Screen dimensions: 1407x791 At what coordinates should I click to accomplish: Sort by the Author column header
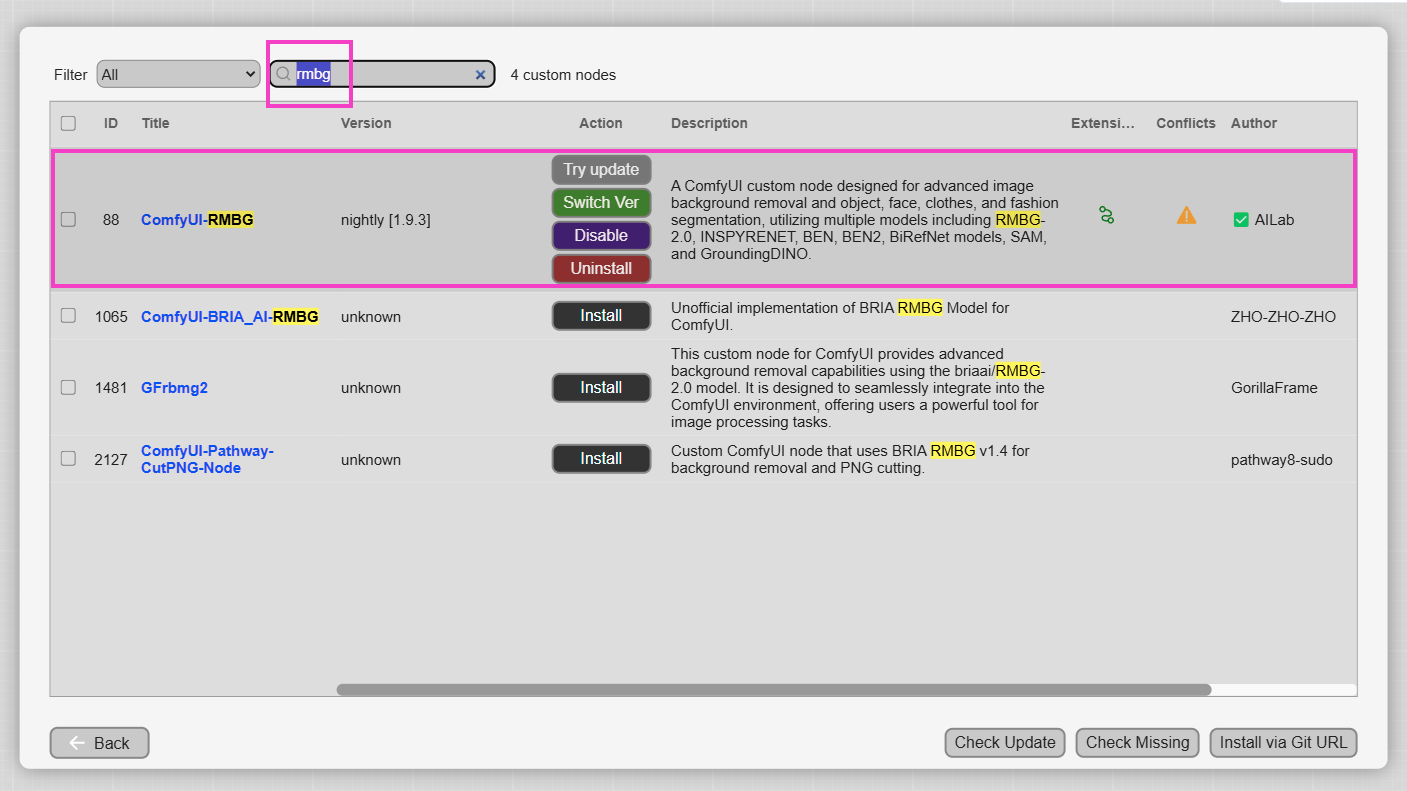tap(1254, 123)
